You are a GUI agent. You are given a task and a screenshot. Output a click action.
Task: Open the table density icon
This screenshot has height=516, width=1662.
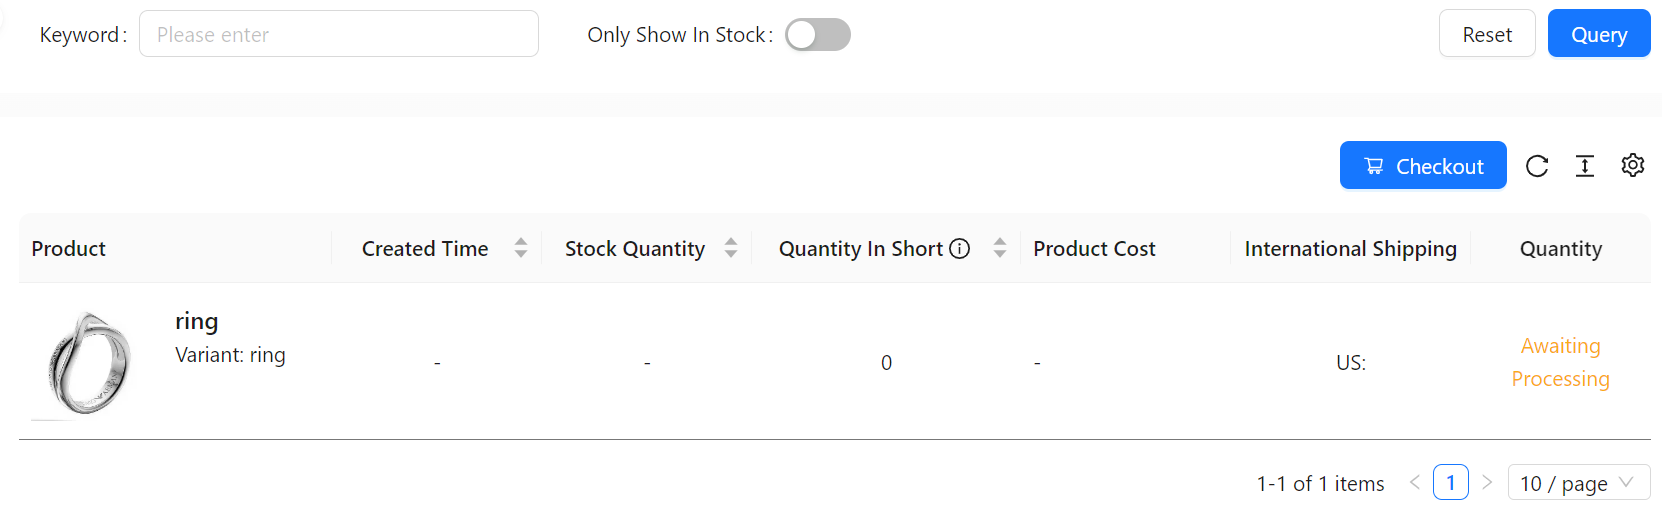point(1585,166)
